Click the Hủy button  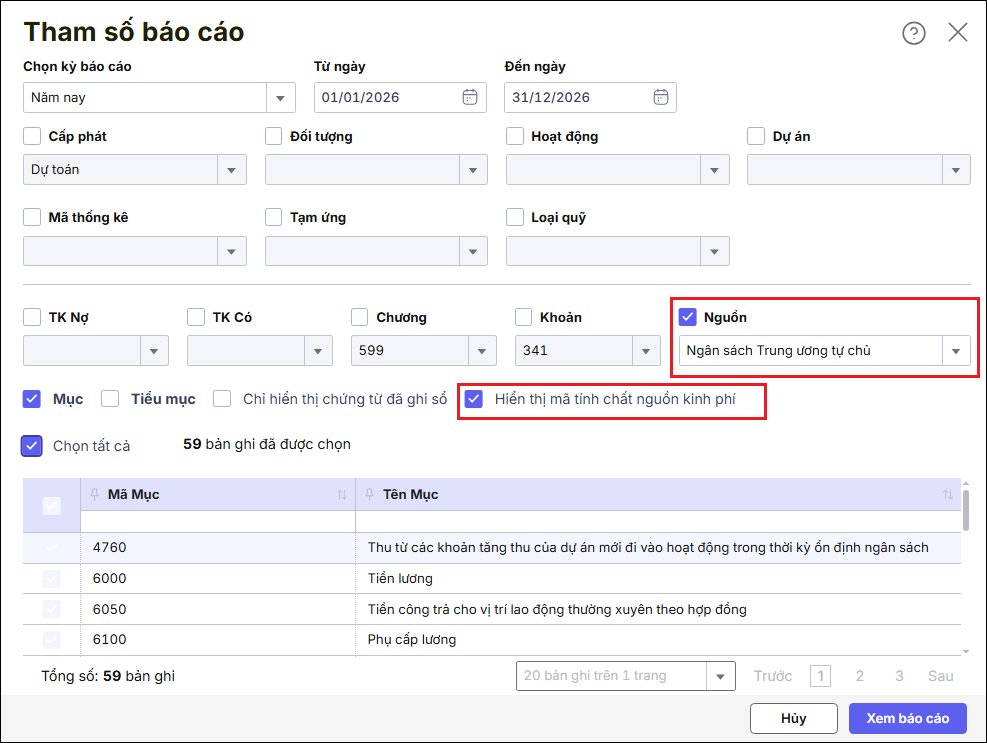tap(794, 718)
